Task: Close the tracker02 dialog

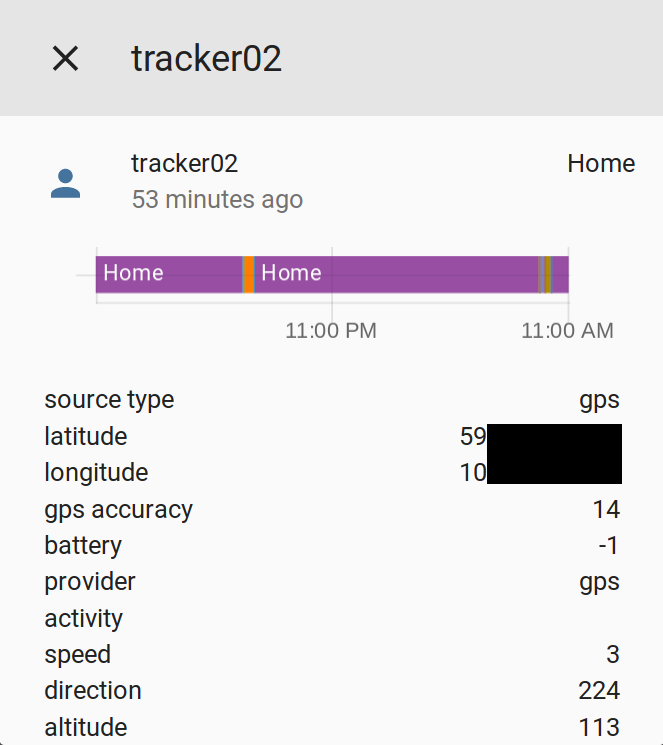Action: click(x=65, y=59)
